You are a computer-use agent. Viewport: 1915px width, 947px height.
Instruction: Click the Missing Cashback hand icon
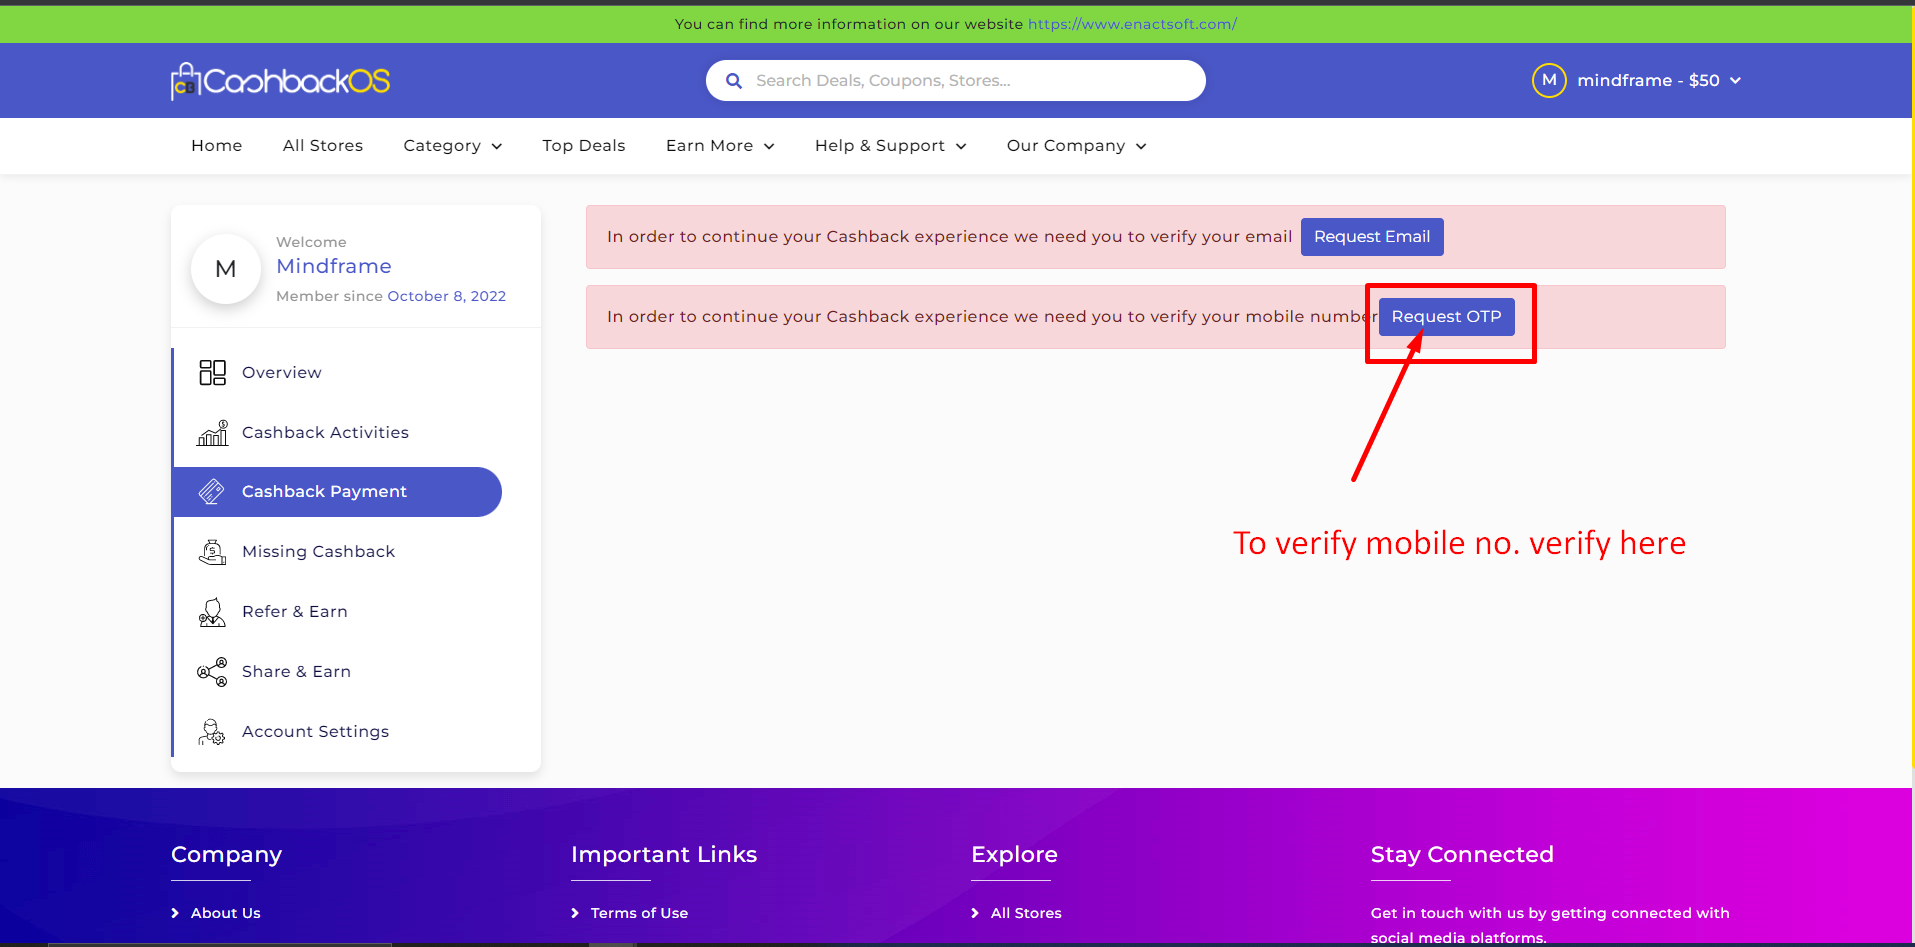click(212, 552)
